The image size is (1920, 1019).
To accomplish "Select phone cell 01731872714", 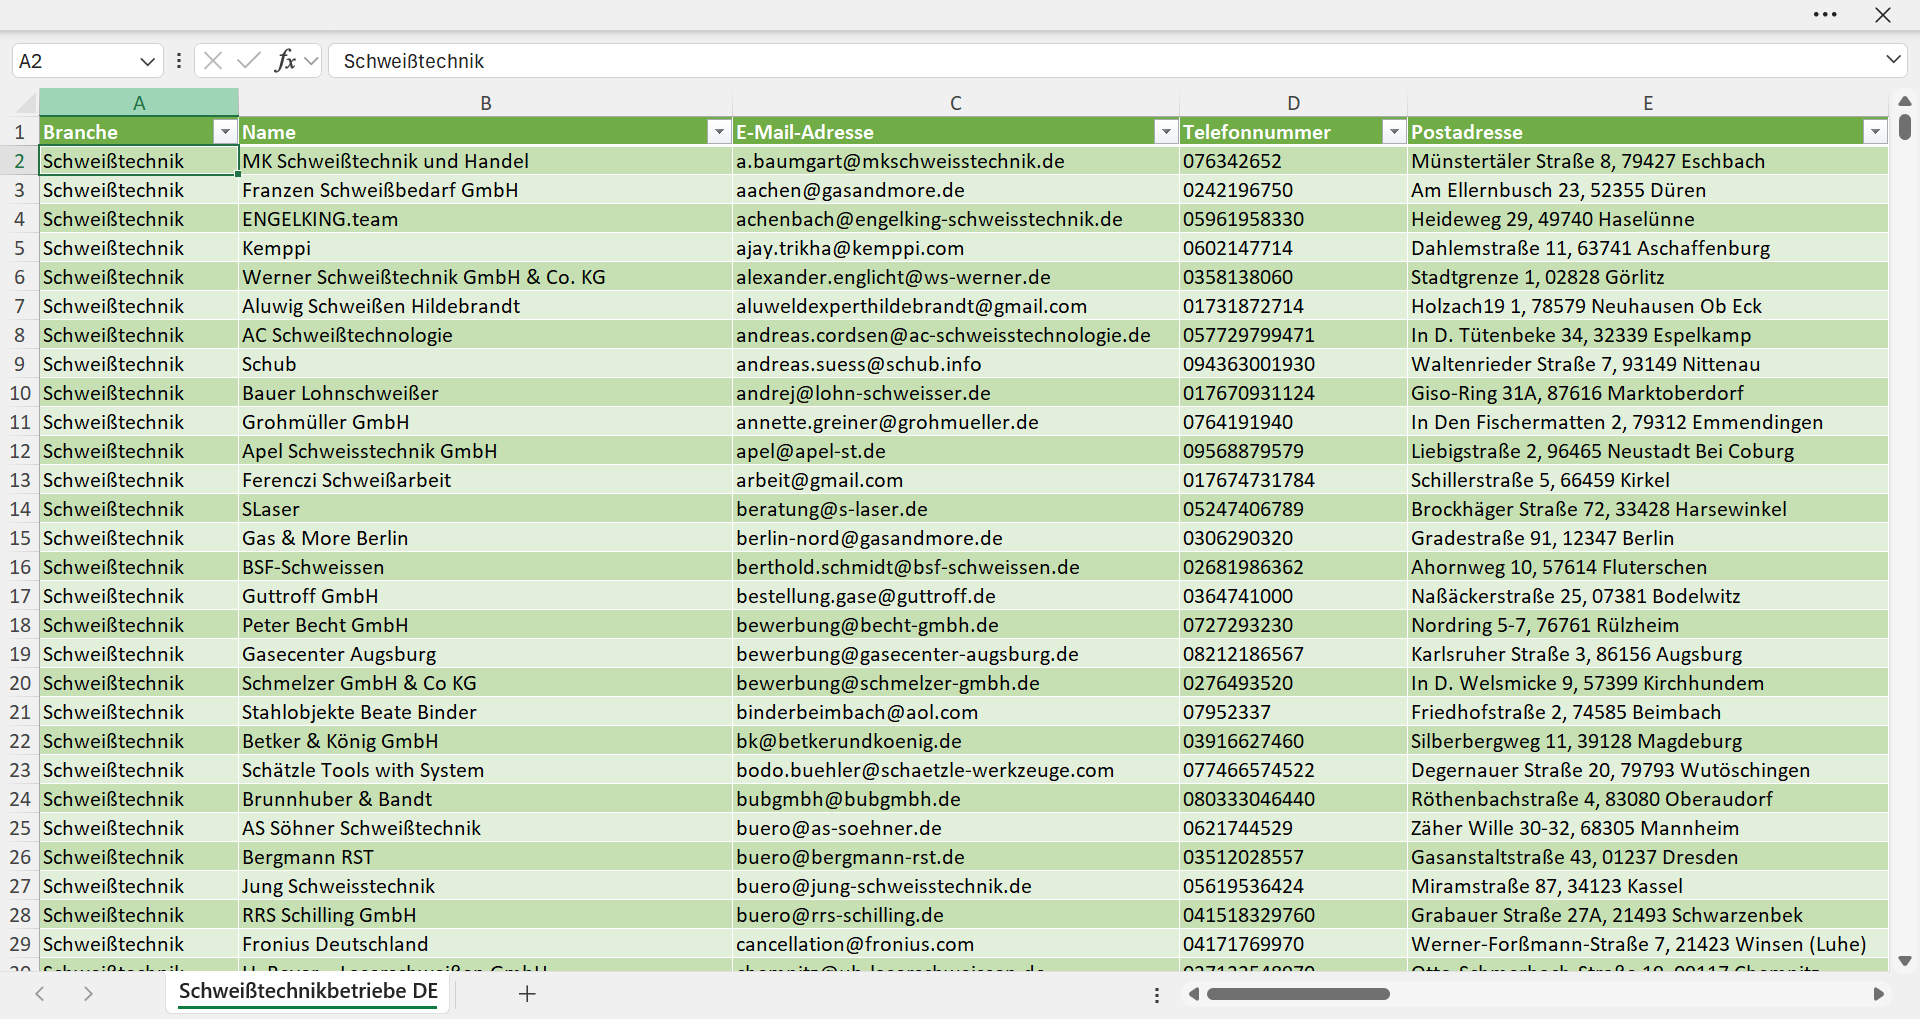I will 1293,306.
